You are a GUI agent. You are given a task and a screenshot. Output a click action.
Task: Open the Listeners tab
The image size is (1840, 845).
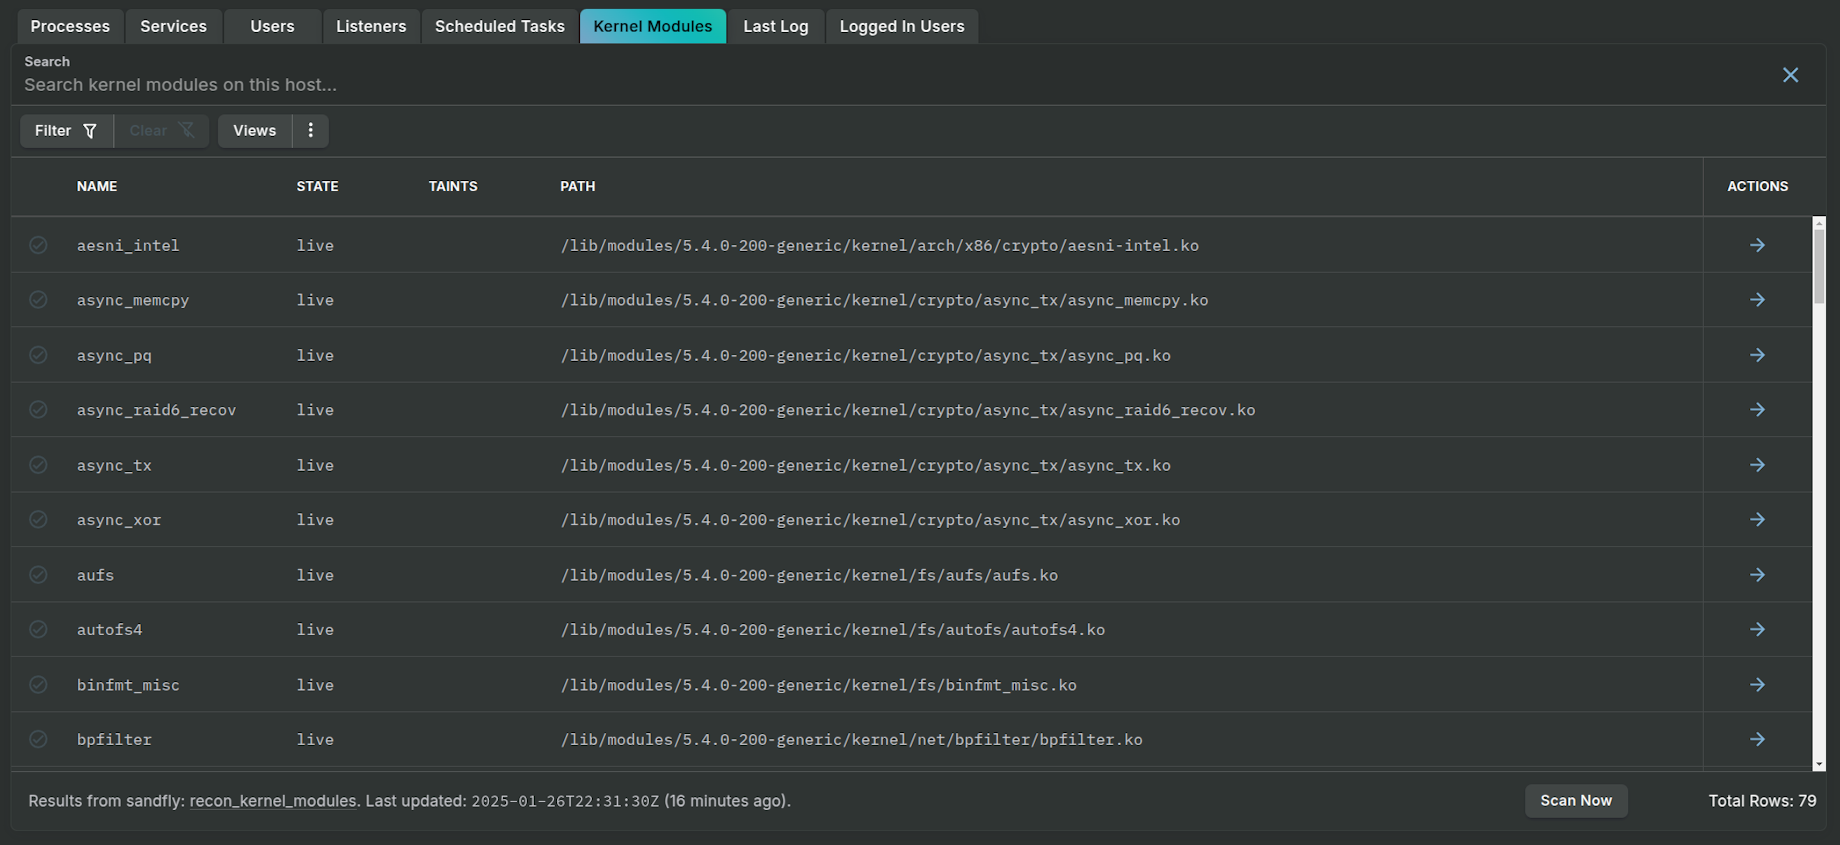coord(371,26)
